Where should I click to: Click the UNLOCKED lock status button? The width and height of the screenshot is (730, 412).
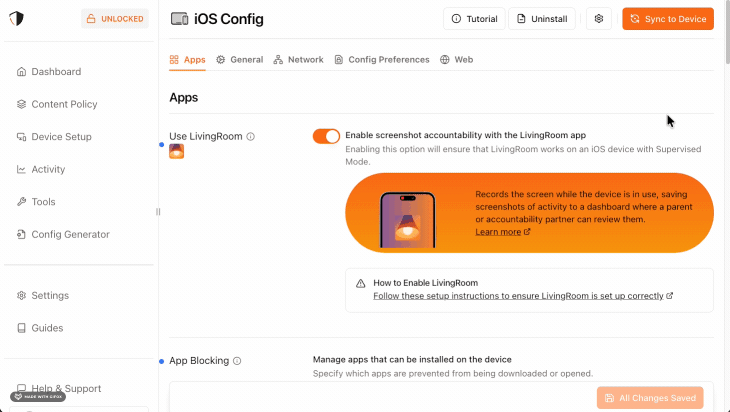point(115,19)
